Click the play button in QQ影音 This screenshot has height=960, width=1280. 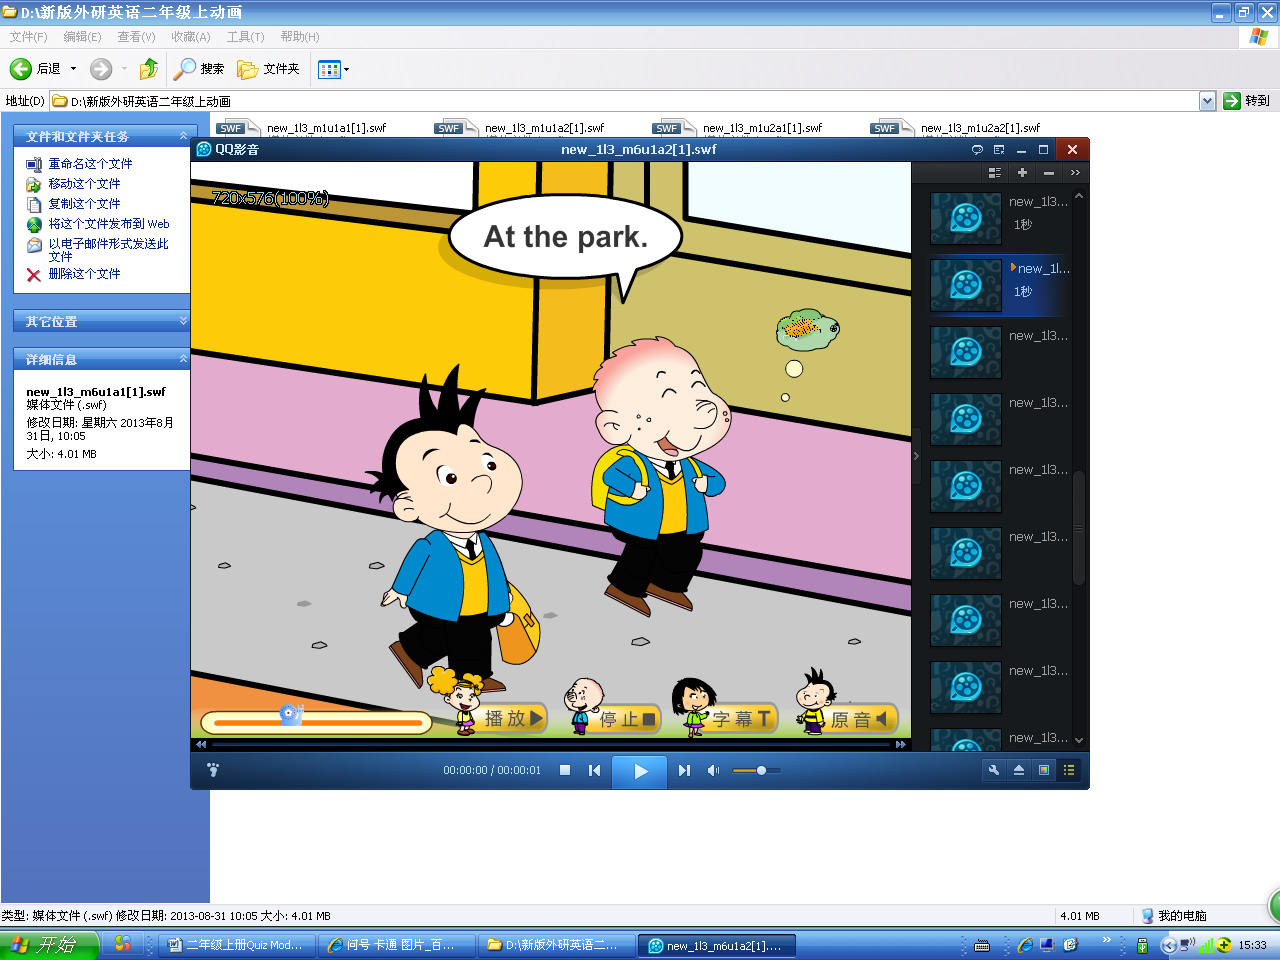(640, 771)
